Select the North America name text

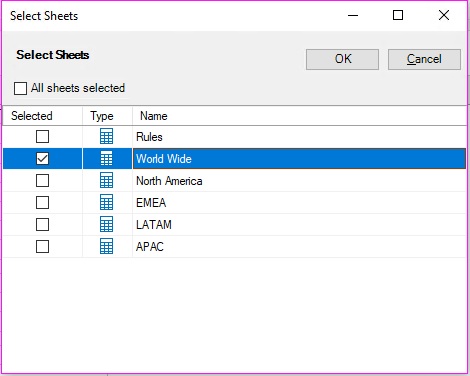169,181
